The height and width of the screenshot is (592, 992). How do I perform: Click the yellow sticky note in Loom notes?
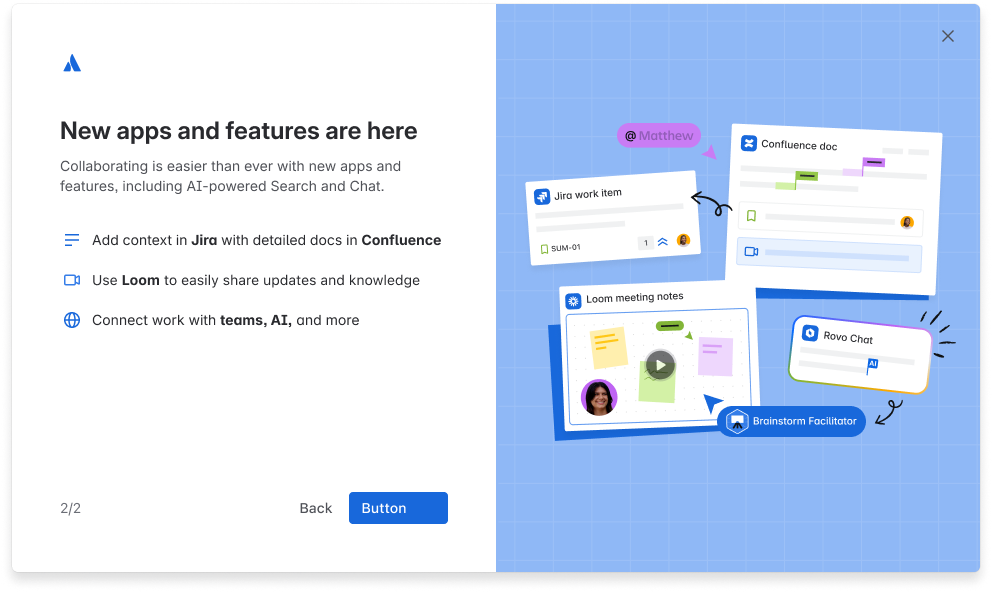[x=608, y=347]
